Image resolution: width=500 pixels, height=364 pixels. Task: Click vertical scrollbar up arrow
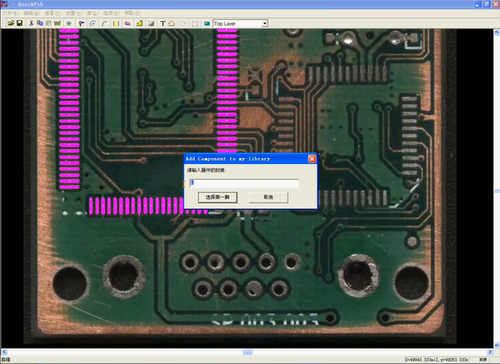(497, 32)
